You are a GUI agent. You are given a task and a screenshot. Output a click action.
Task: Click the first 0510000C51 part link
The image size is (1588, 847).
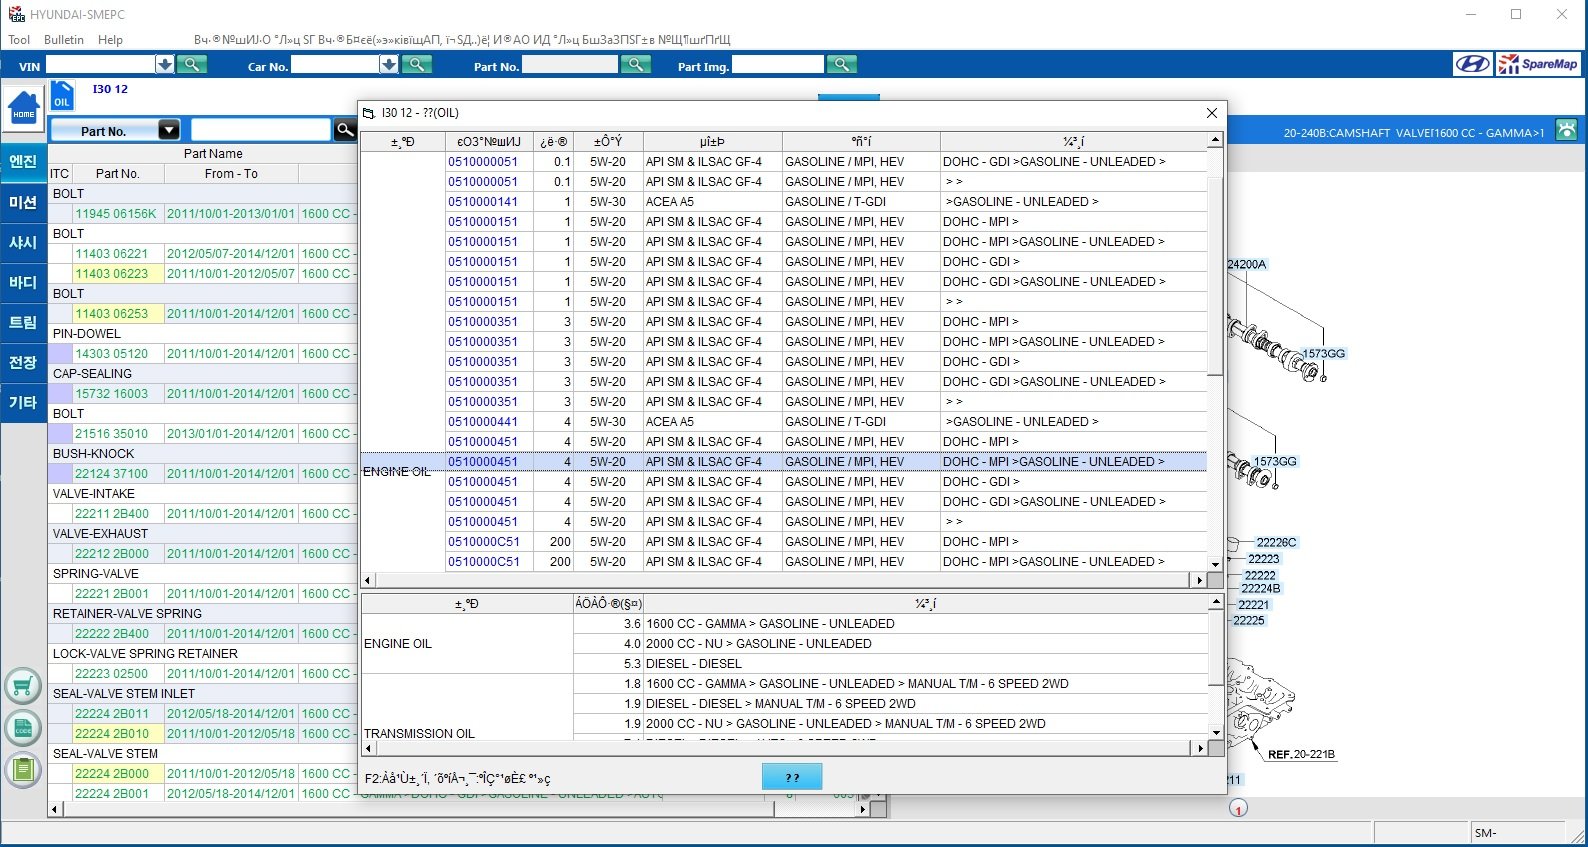484,542
